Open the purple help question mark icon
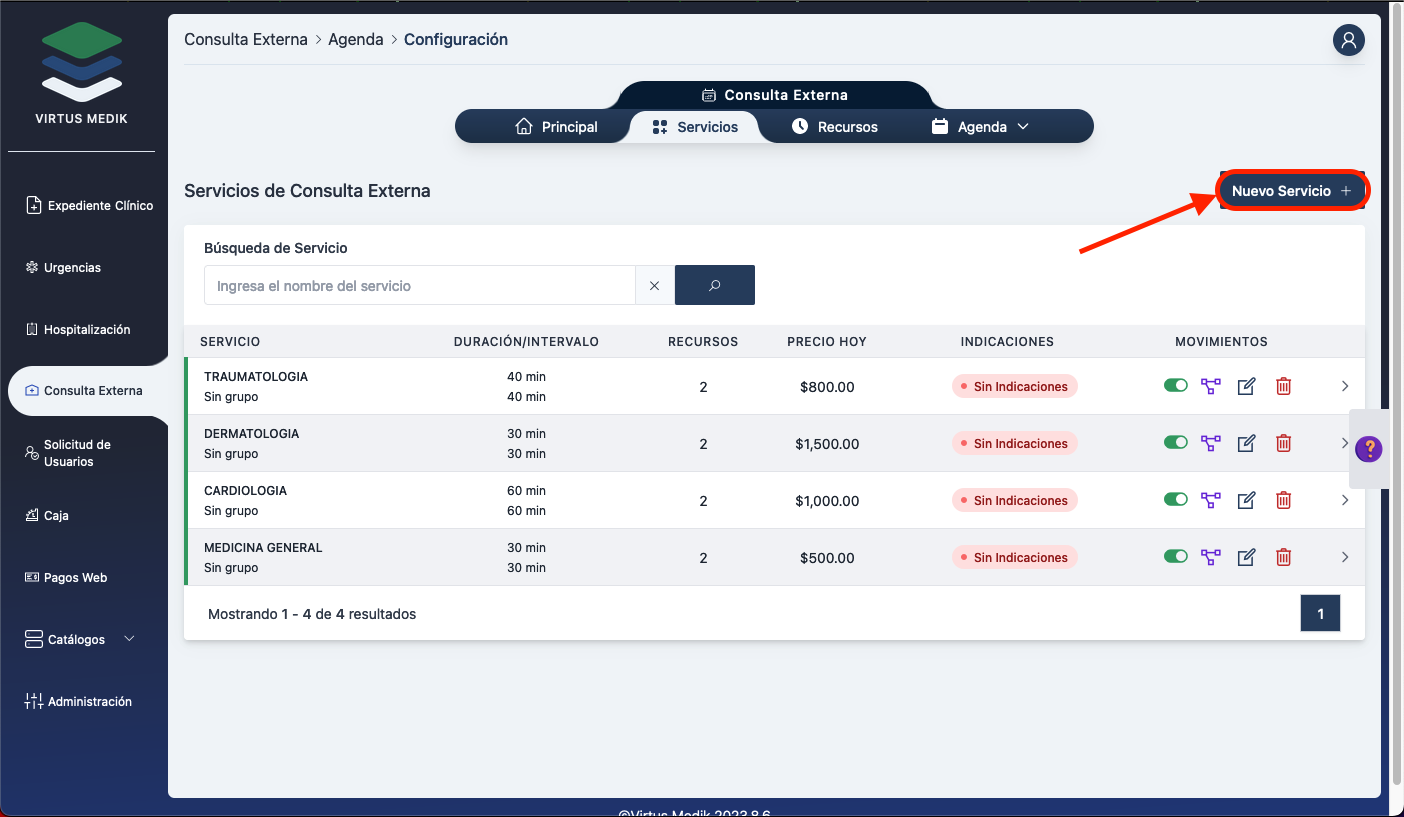1404x817 pixels. tap(1368, 449)
